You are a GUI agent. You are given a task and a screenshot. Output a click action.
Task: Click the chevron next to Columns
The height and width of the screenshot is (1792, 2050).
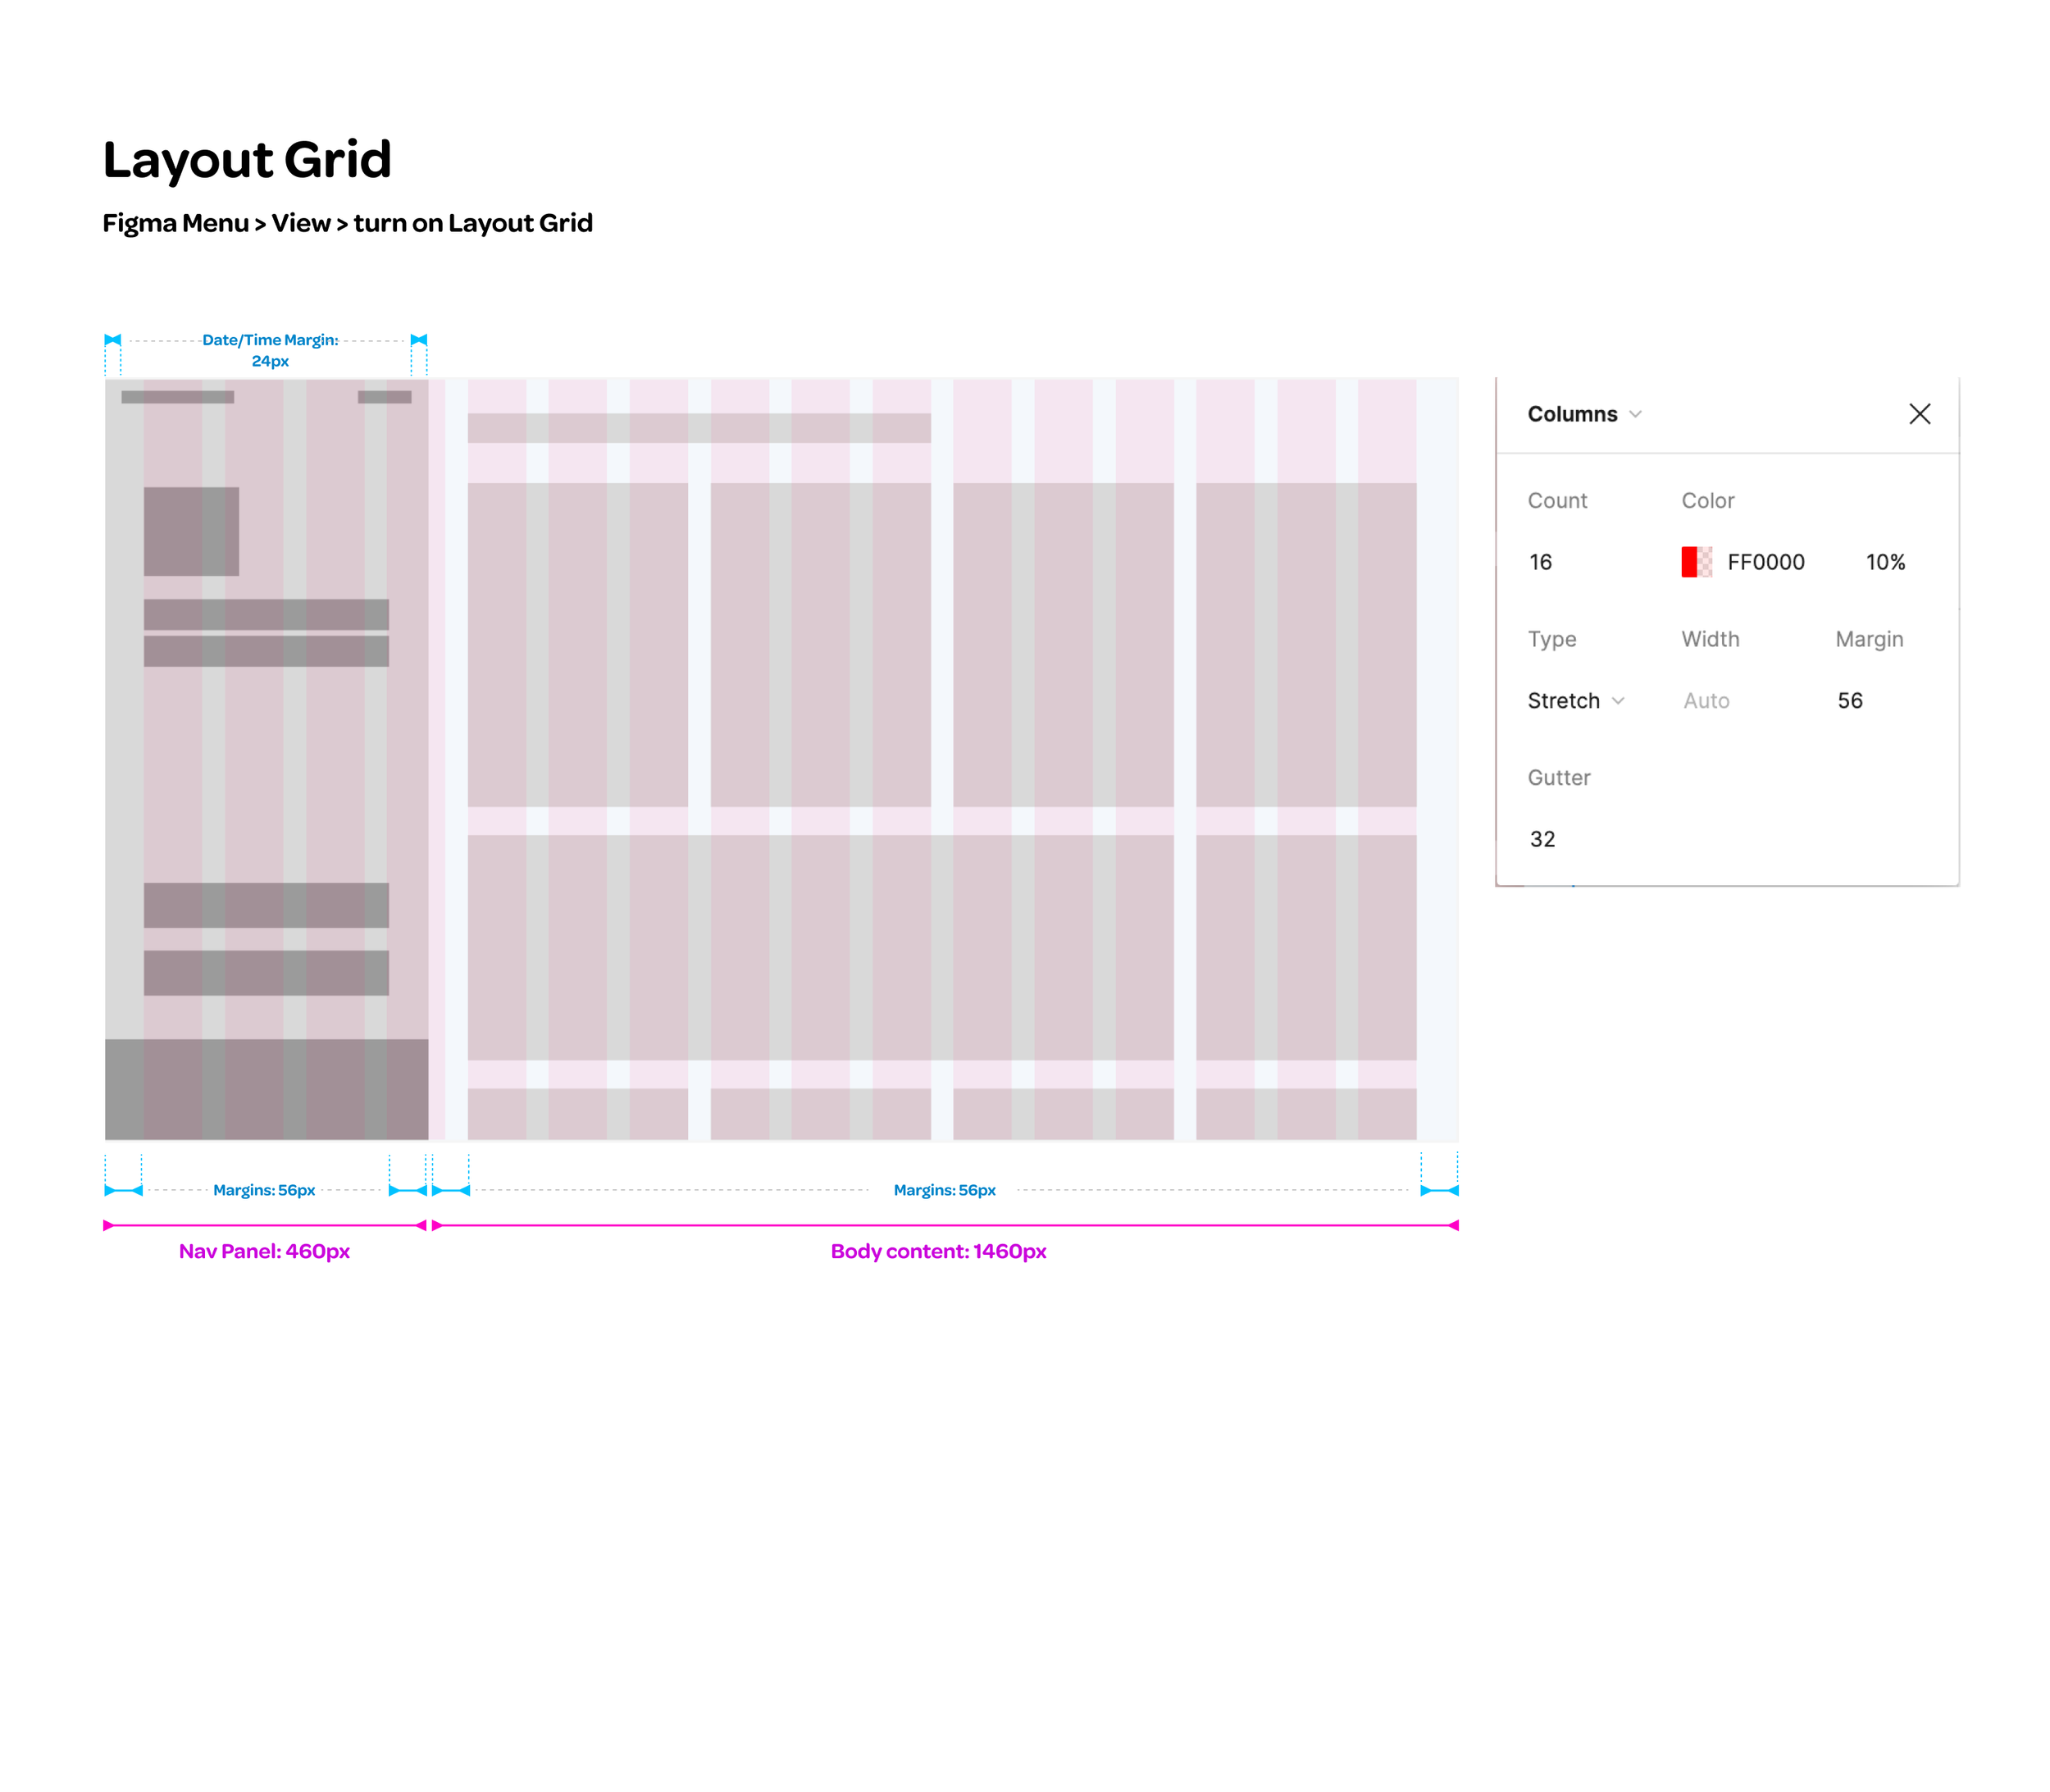click(x=1635, y=414)
